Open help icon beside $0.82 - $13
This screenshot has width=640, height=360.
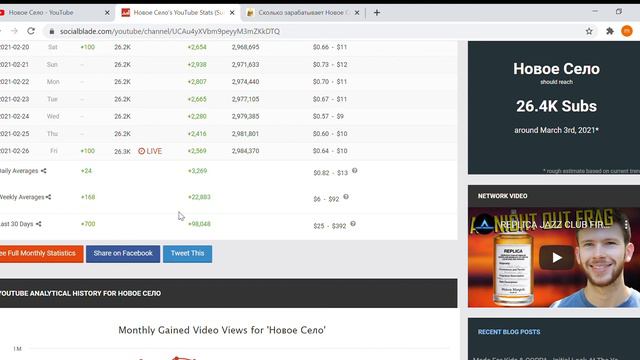pyautogui.click(x=355, y=171)
